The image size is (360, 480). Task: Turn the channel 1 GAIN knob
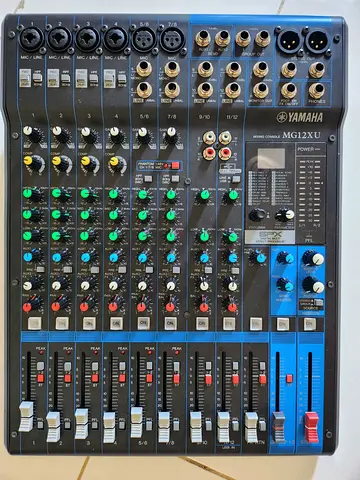pyautogui.click(x=28, y=131)
